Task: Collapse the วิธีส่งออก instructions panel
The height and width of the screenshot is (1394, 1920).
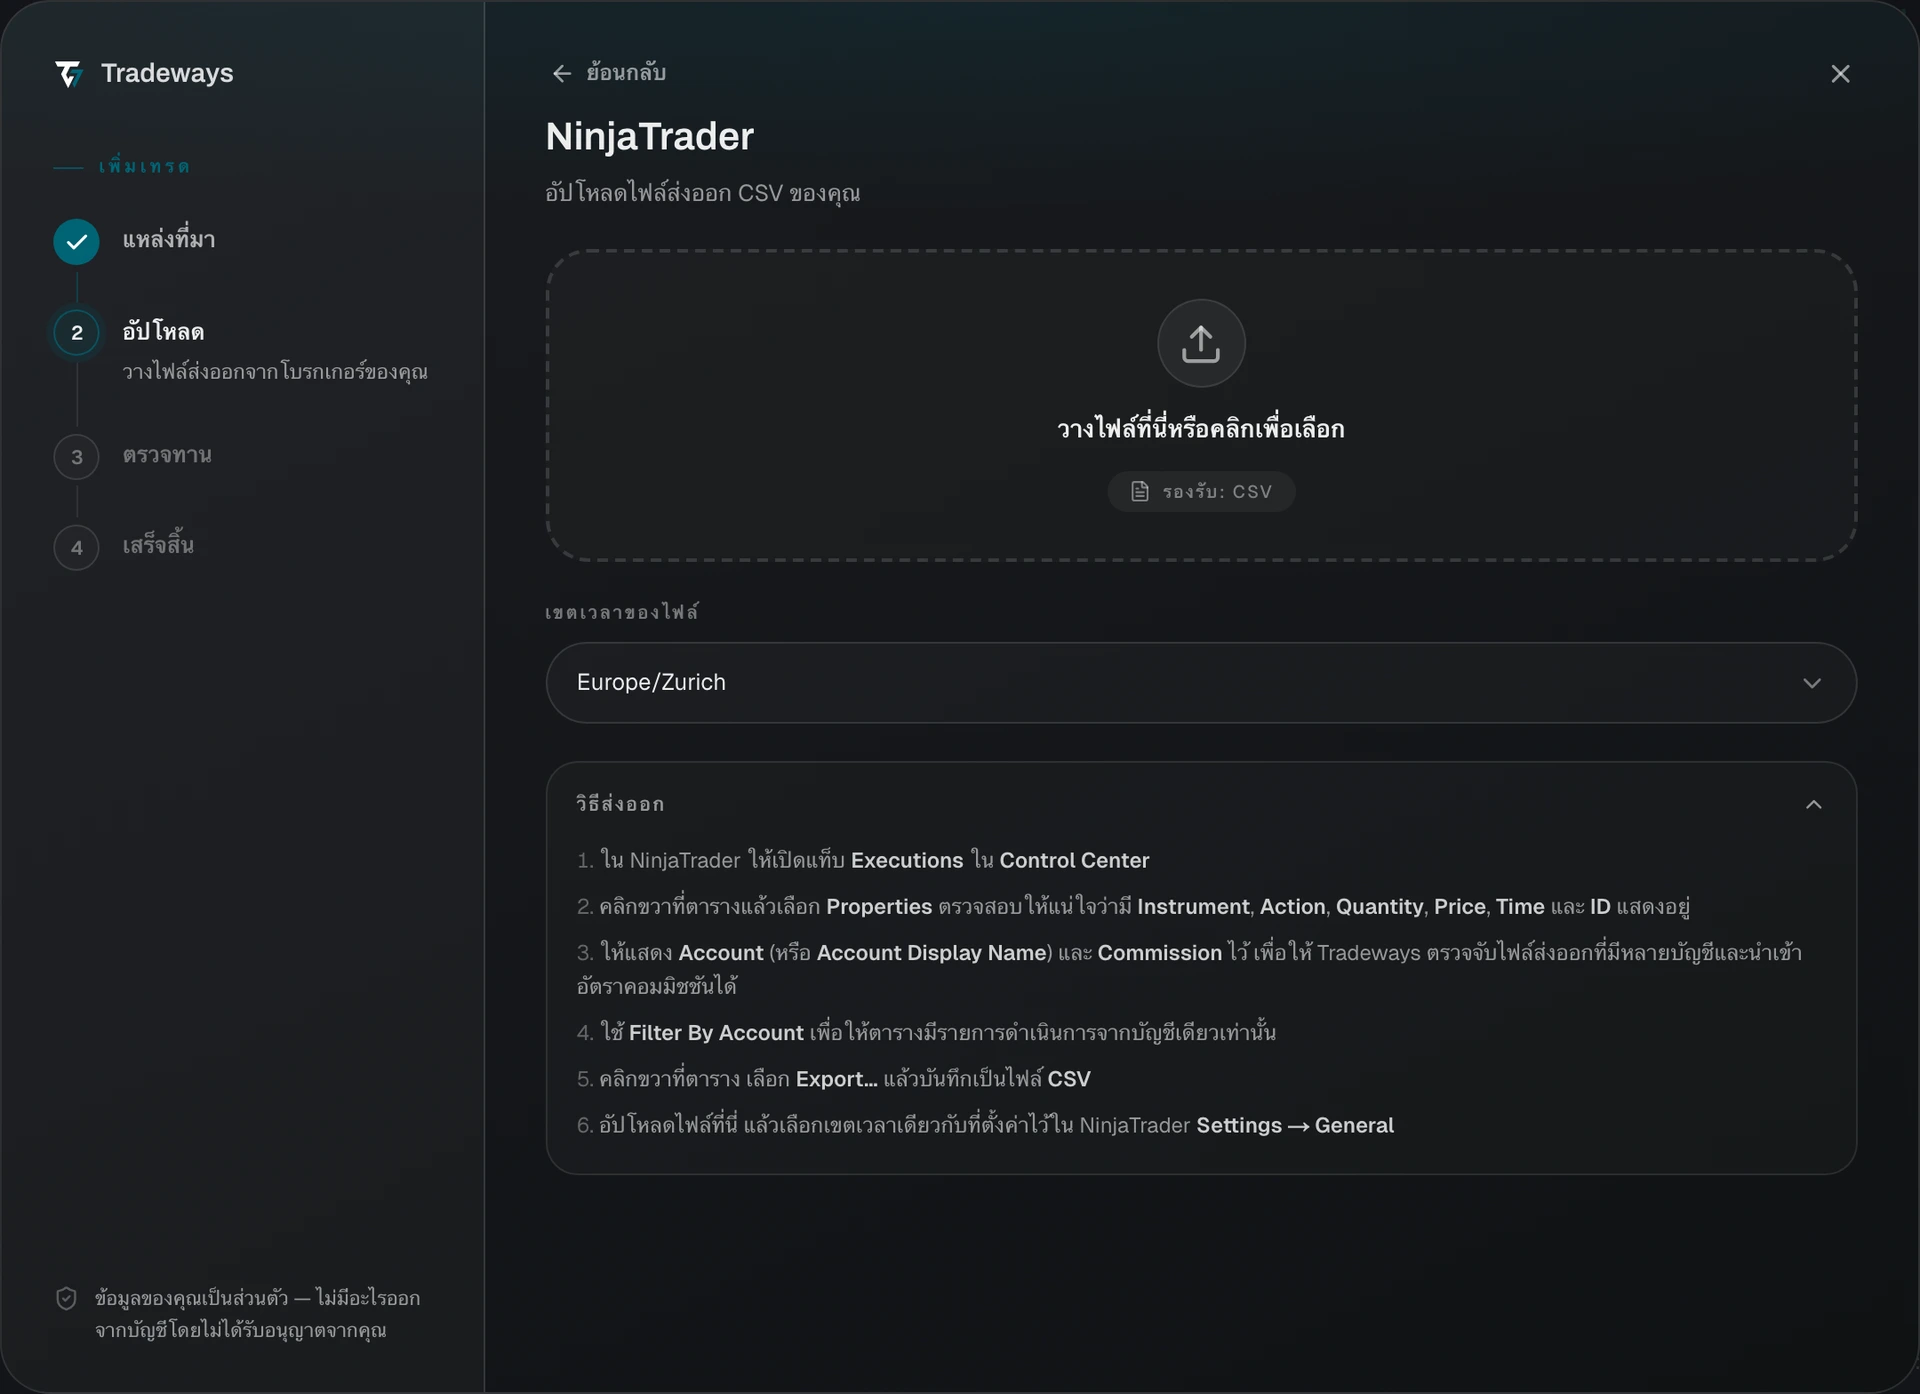Action: (x=1814, y=804)
